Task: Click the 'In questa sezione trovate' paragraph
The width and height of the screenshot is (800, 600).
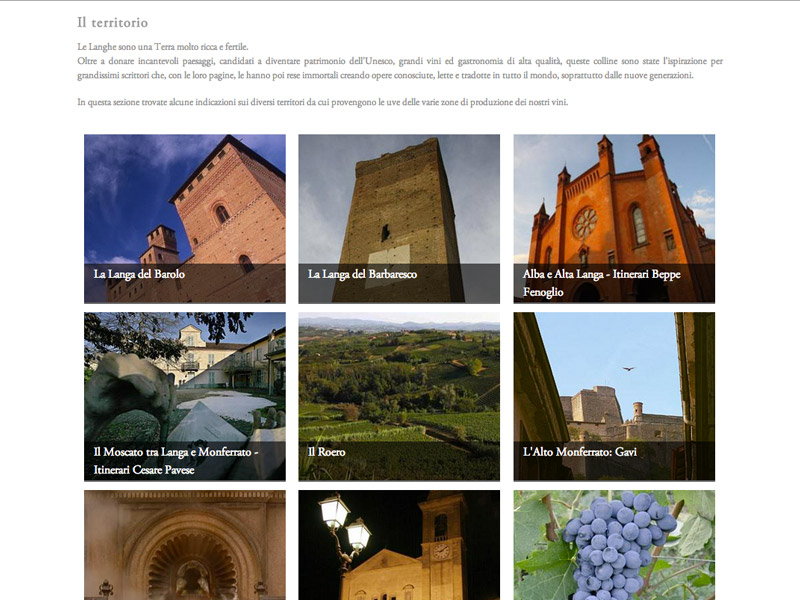Action: (322, 102)
